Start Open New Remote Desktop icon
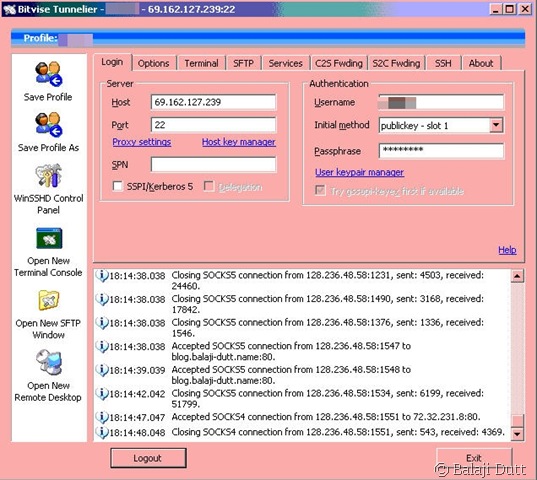The image size is (537, 480). (x=49, y=363)
